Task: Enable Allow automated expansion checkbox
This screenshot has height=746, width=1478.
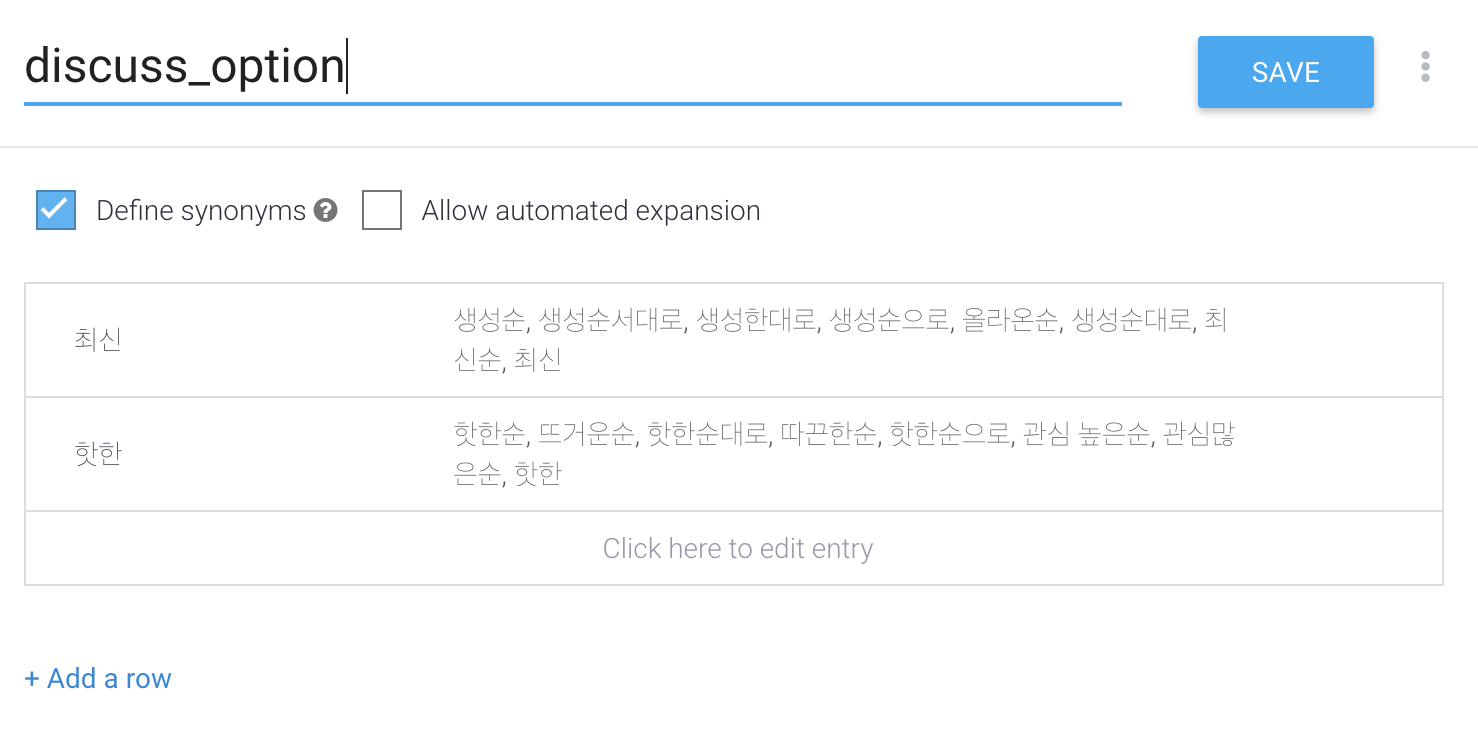Action: tap(382, 211)
